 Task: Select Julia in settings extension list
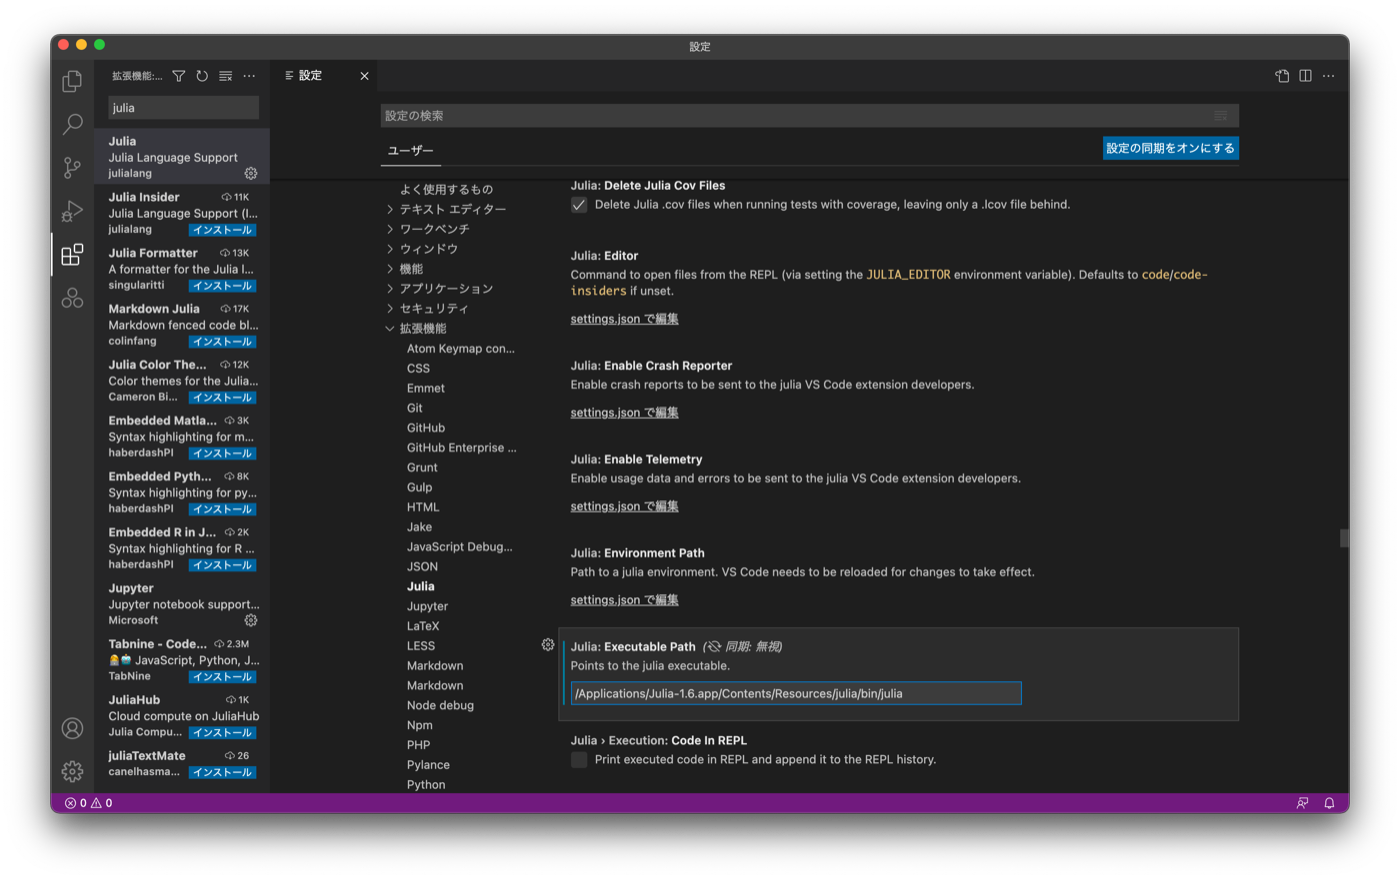(x=420, y=586)
